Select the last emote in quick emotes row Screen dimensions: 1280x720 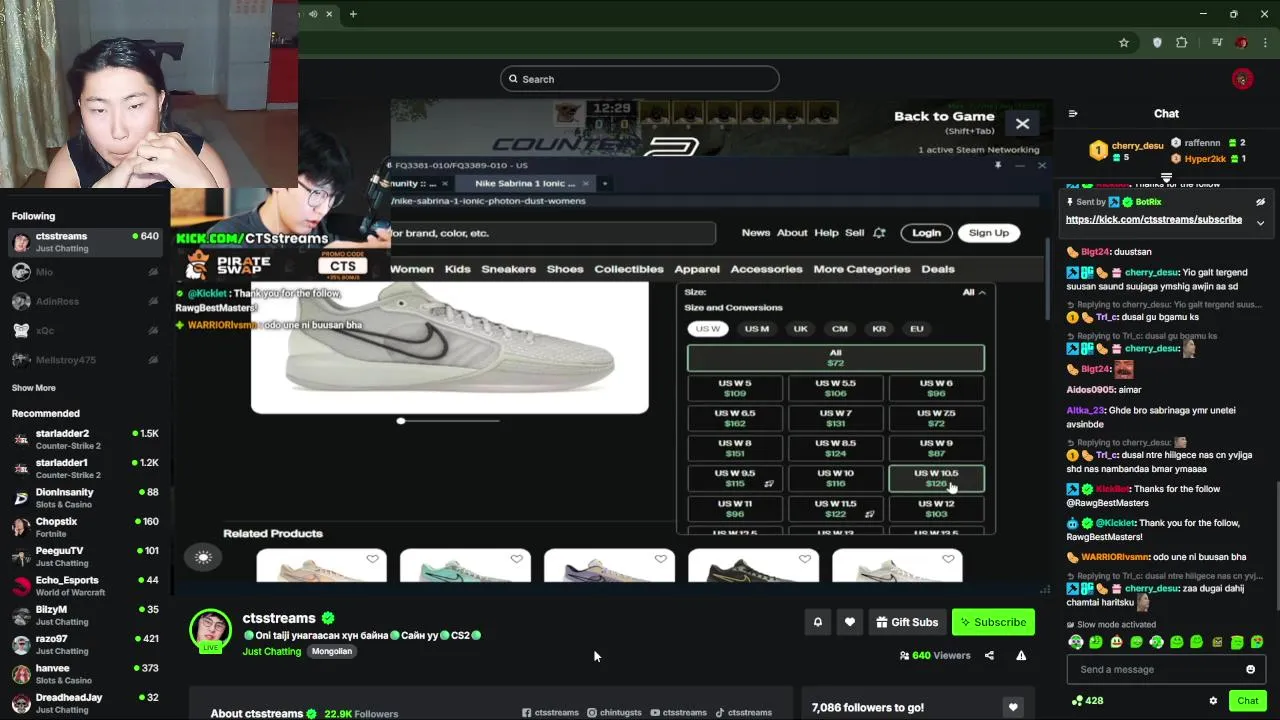tap(1257, 642)
